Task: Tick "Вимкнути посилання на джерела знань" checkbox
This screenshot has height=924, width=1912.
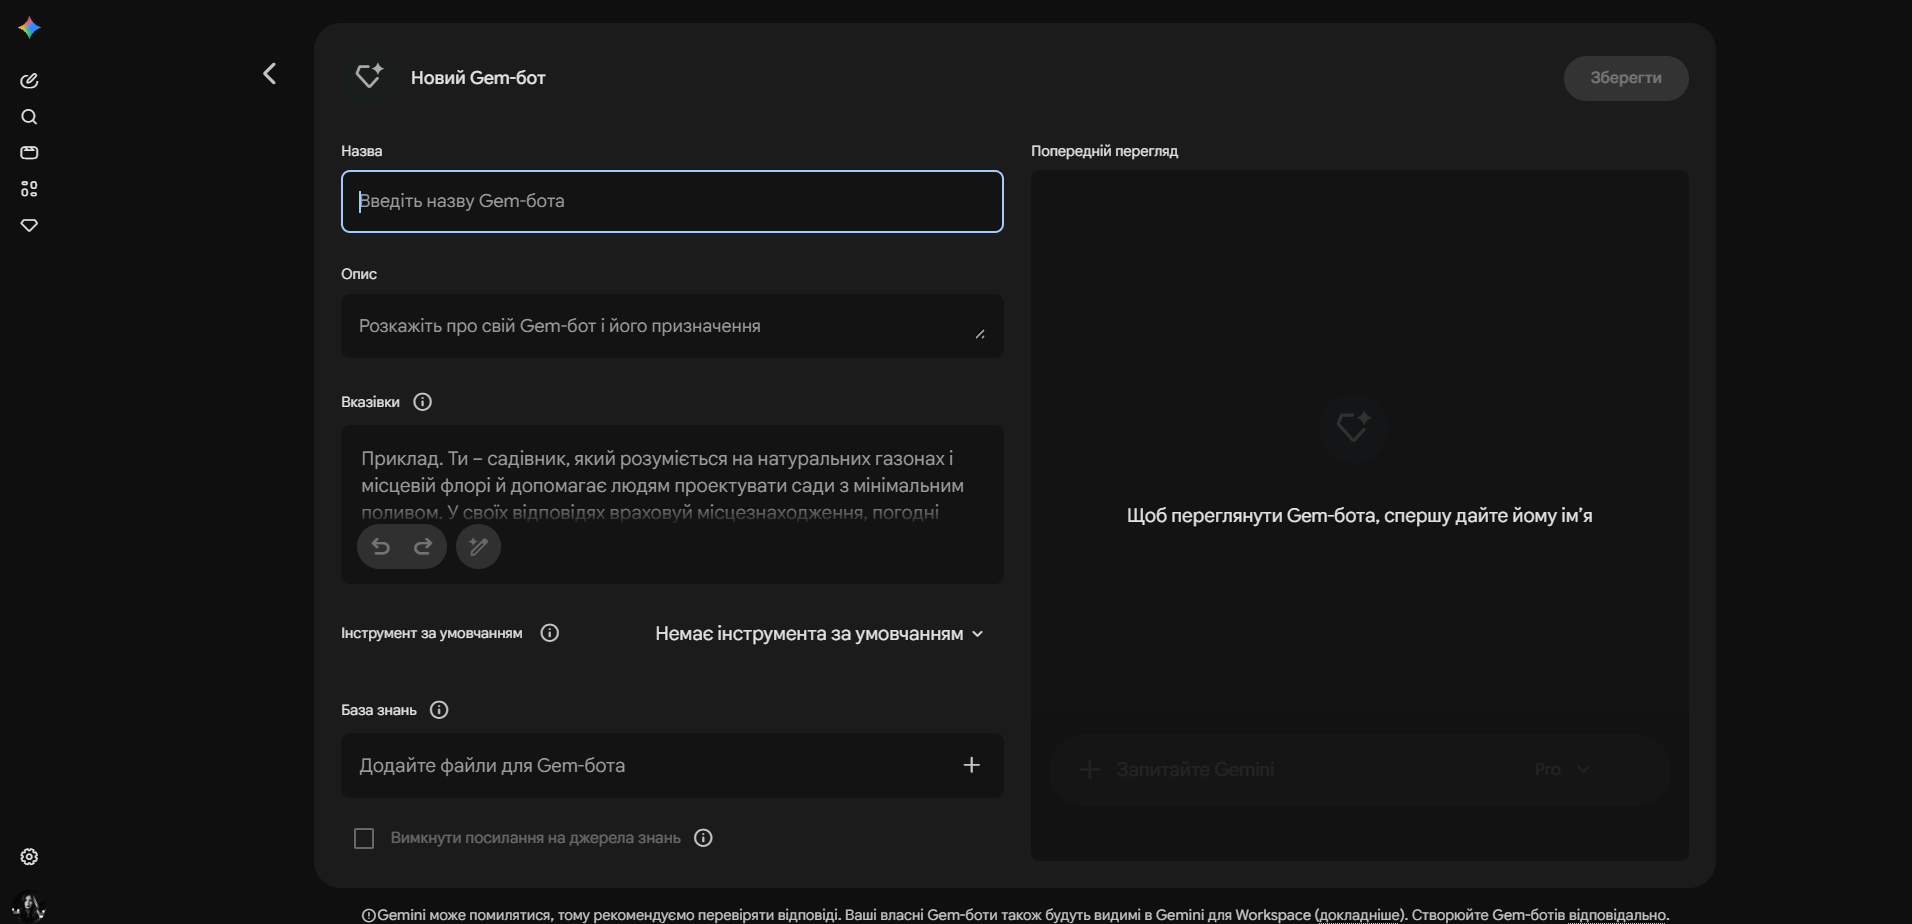Action: (x=364, y=838)
